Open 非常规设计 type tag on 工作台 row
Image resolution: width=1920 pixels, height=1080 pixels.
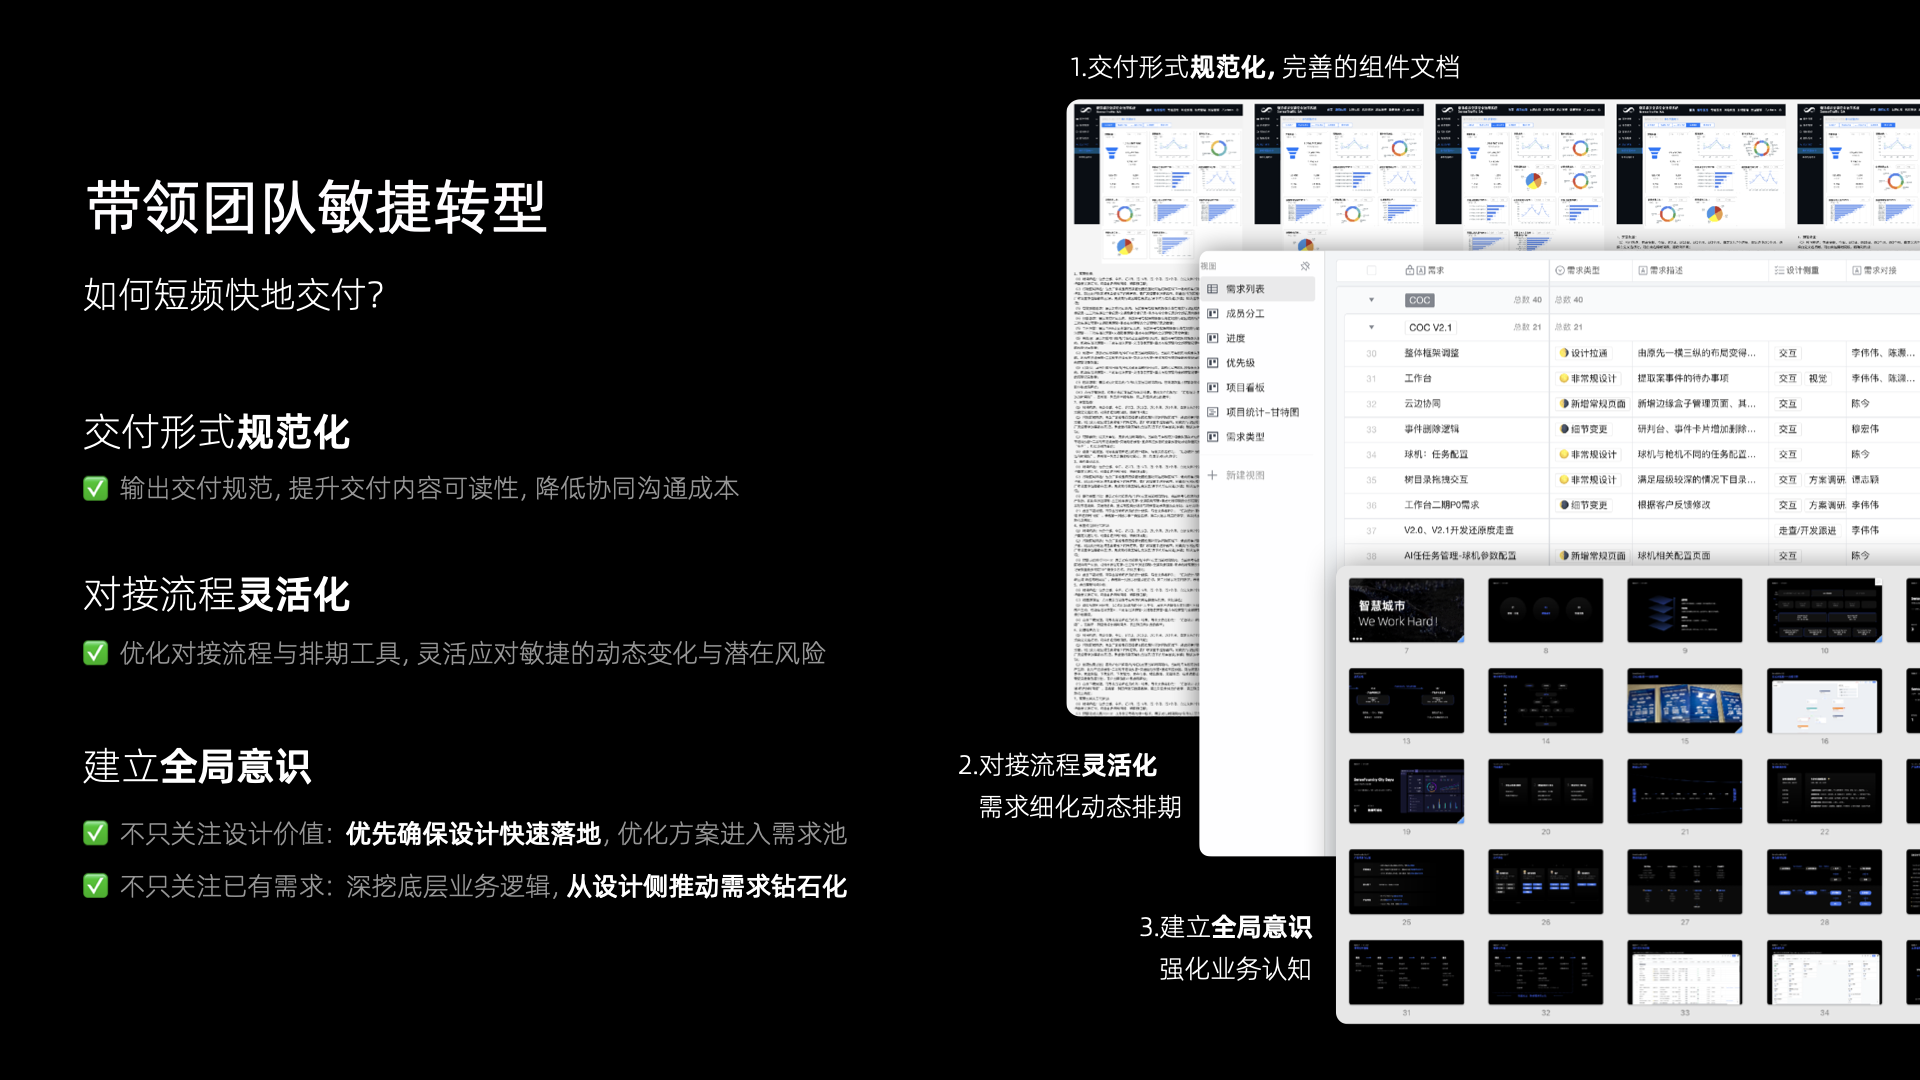click(1588, 379)
